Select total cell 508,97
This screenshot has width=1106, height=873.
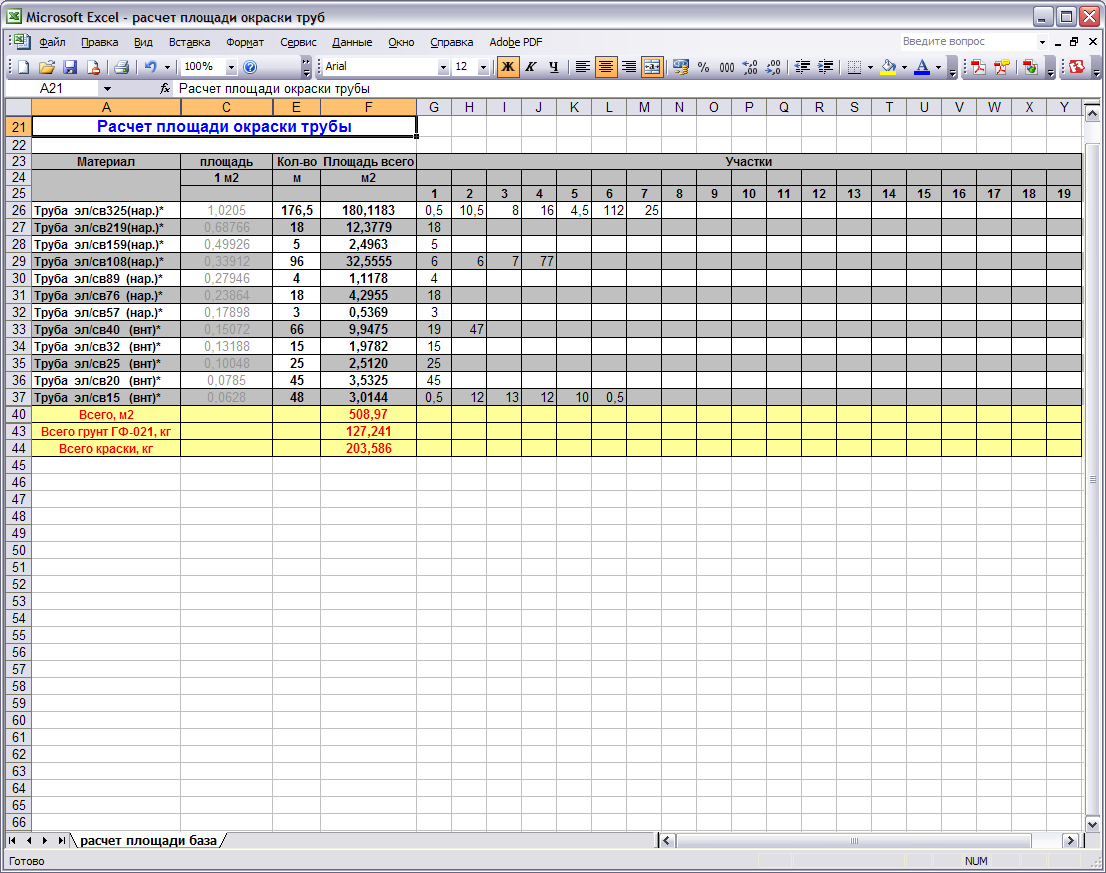[368, 415]
